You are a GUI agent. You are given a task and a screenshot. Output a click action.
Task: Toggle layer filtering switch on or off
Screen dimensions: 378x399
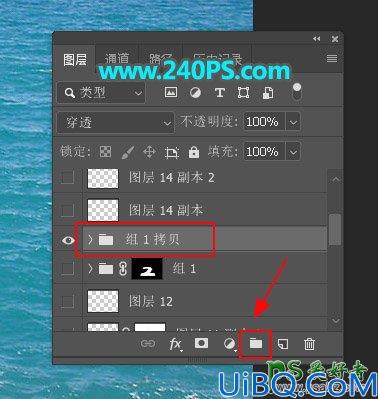[297, 92]
